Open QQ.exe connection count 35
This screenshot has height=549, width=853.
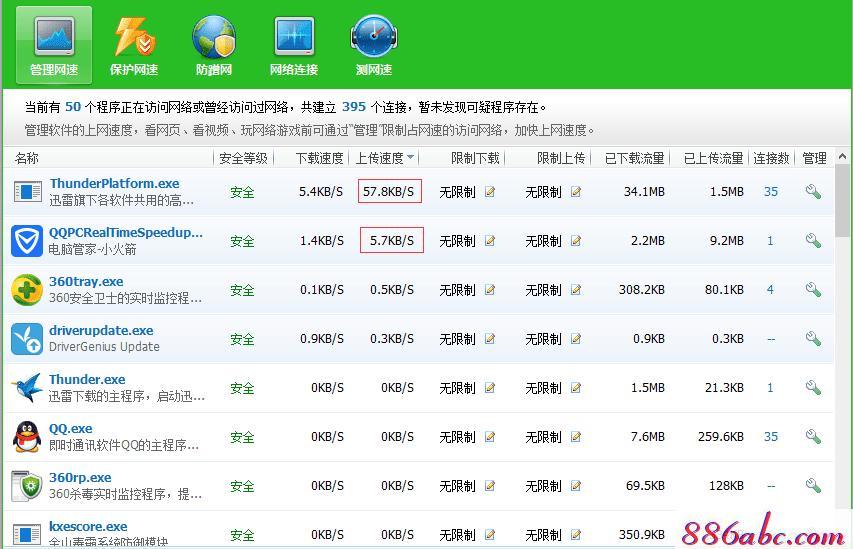tap(771, 436)
